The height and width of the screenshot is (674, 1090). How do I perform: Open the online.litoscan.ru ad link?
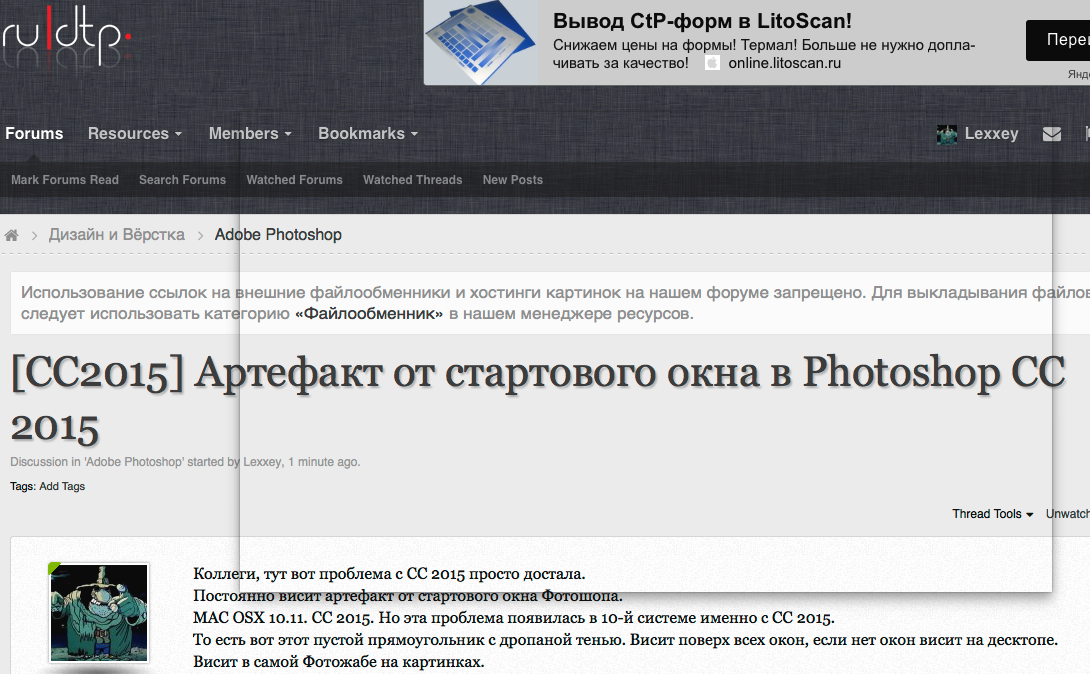[784, 63]
